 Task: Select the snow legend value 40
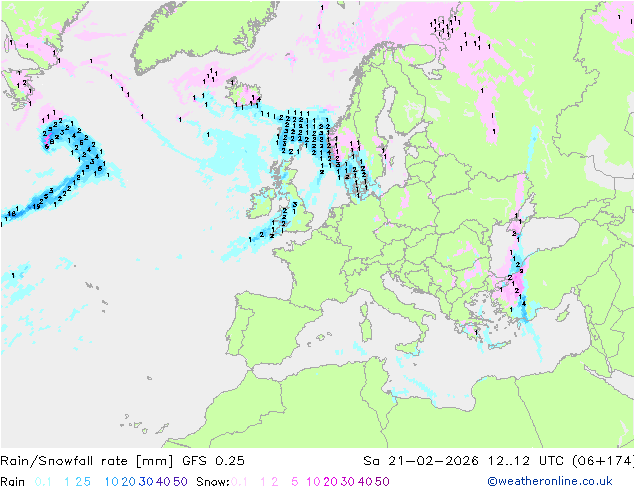click(365, 482)
